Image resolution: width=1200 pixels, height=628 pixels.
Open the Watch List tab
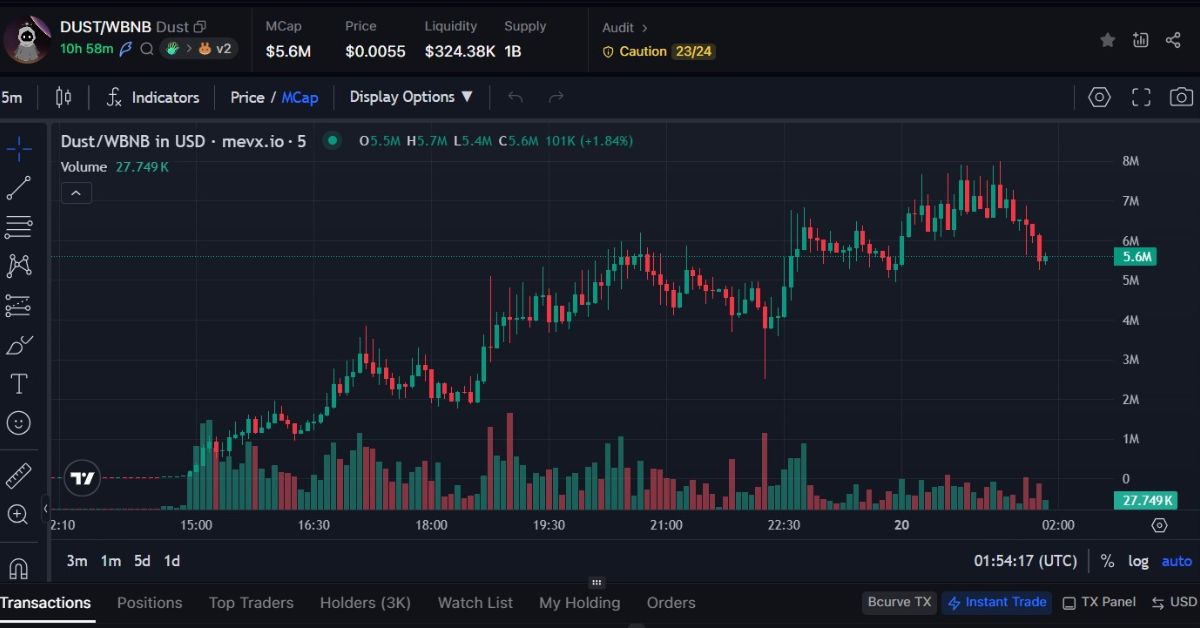tap(475, 603)
